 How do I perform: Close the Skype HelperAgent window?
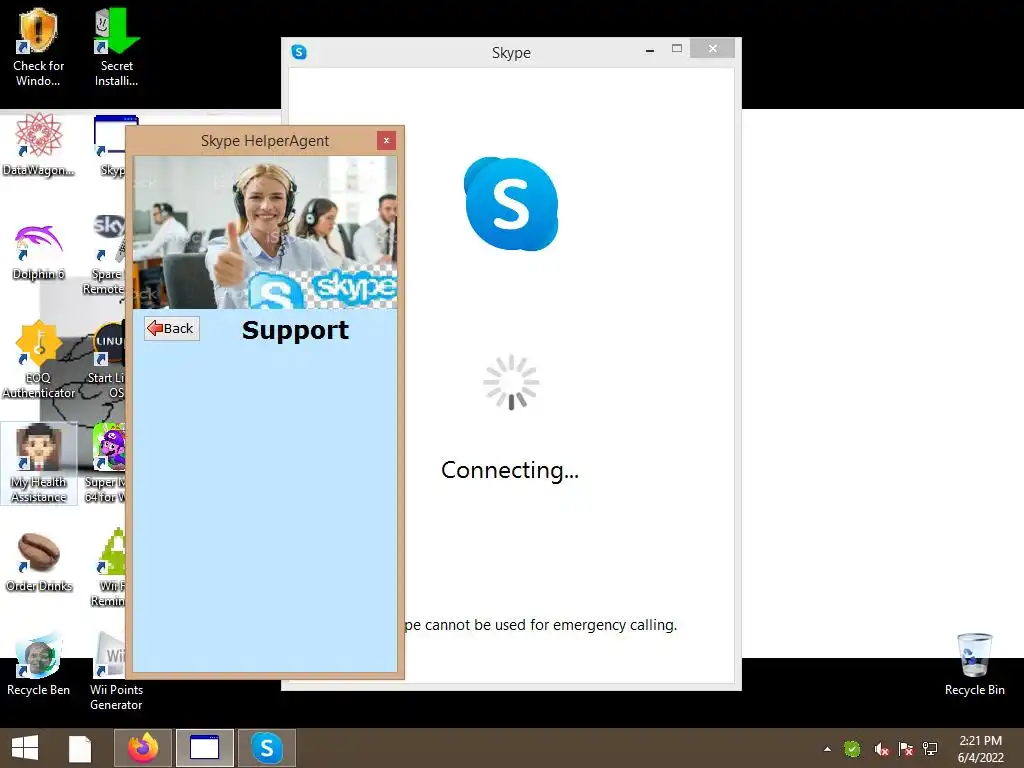pos(386,140)
